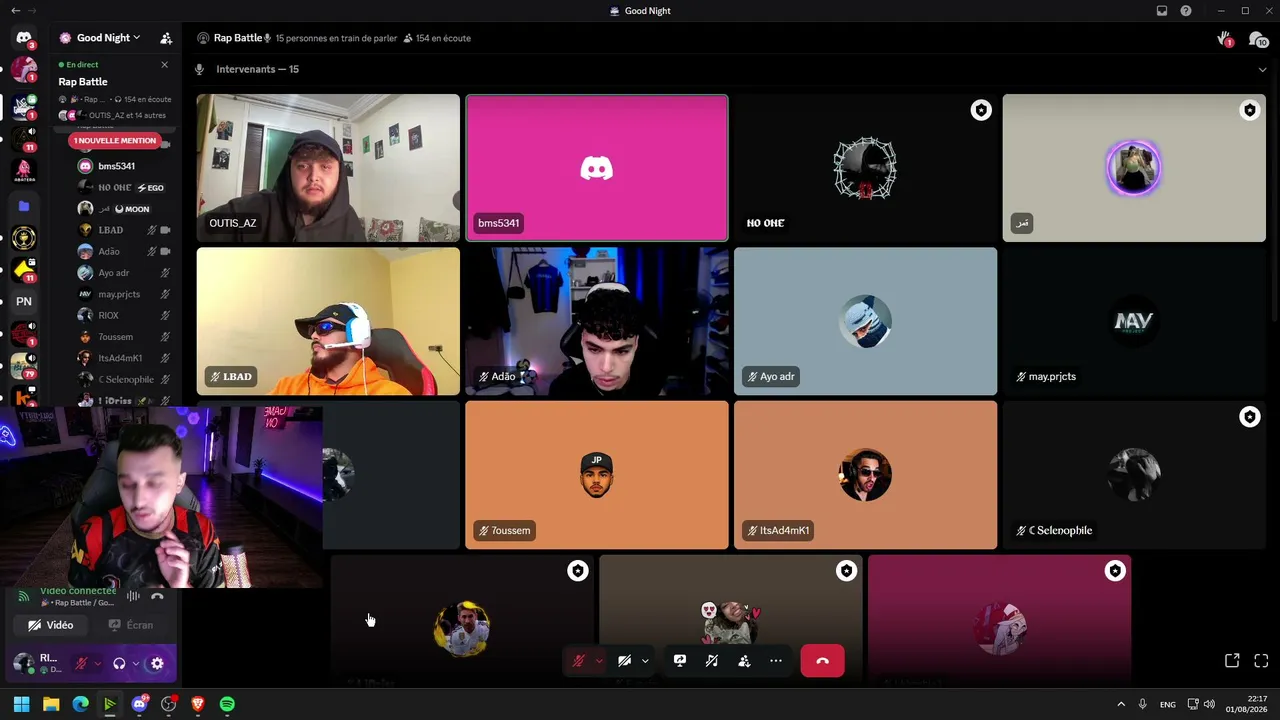Collapse the Intervenants speakers section
Viewport: 1280px width, 720px height.
1262,70
